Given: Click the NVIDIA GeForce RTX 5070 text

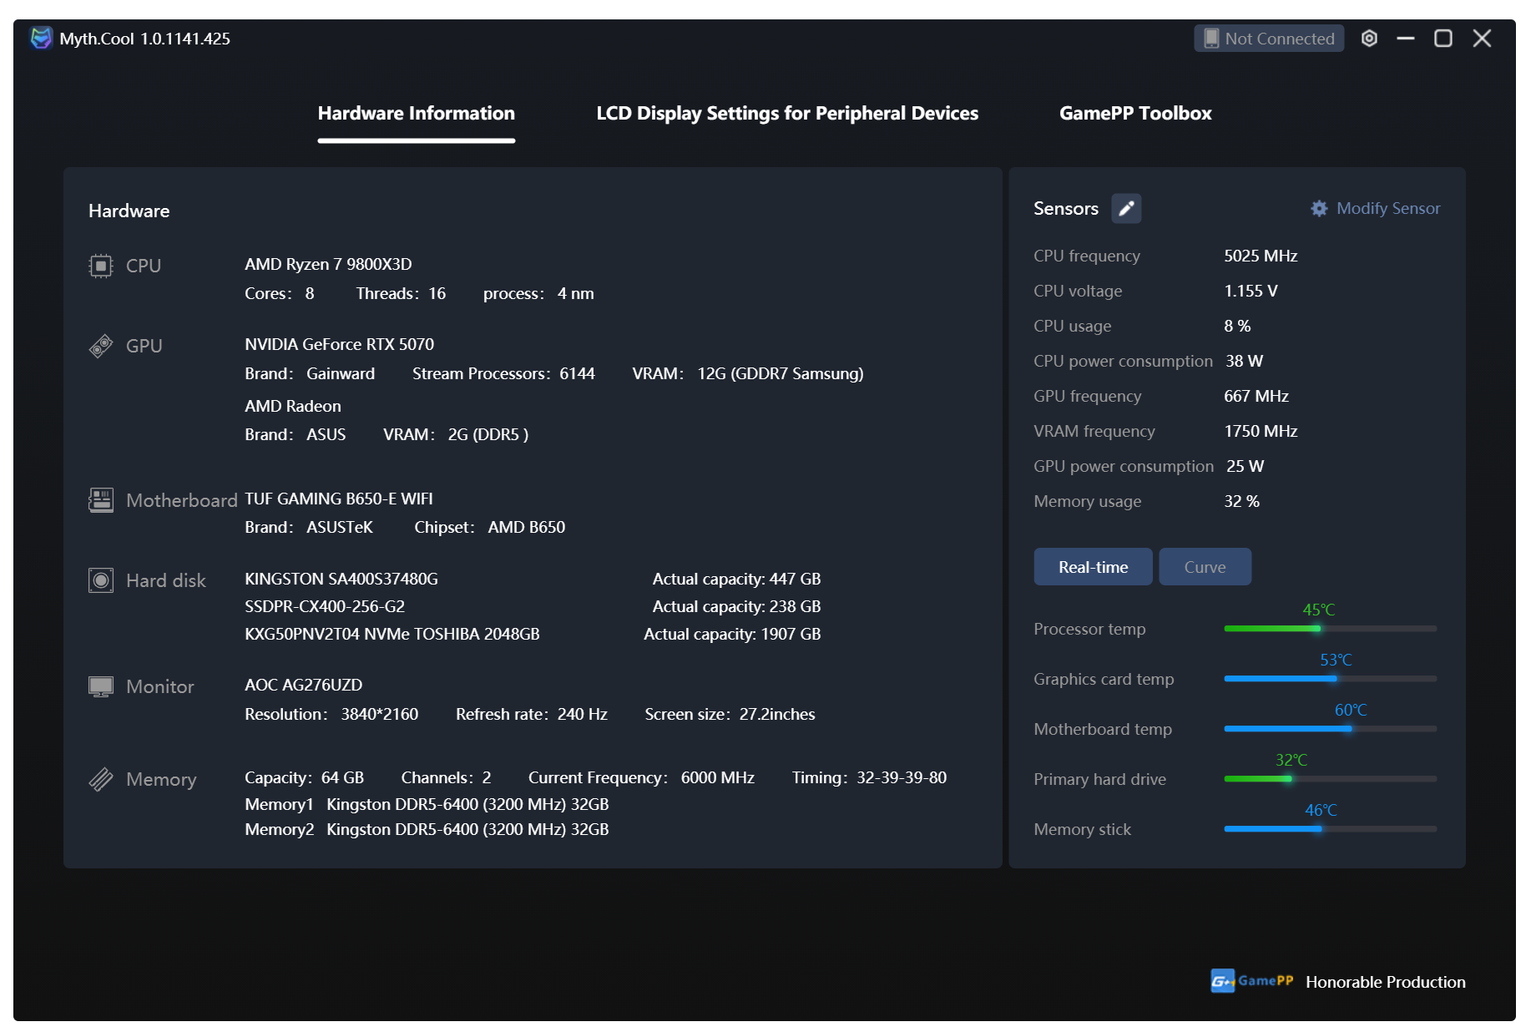Looking at the screenshot, I should [339, 344].
